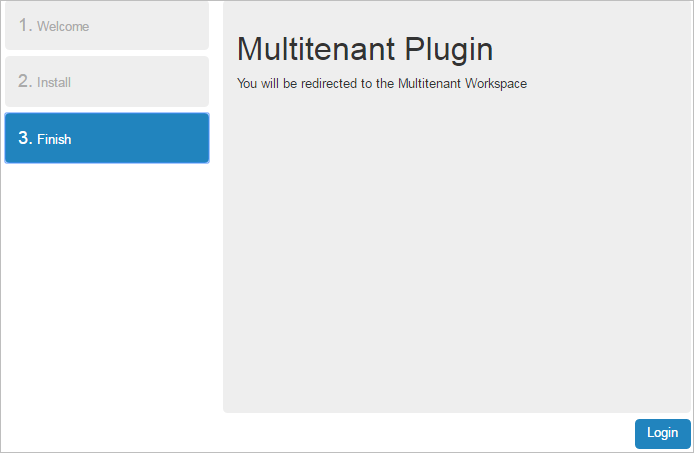Click the word Plugin in the title
Viewport: 694px width, 453px height.
click(x=449, y=49)
